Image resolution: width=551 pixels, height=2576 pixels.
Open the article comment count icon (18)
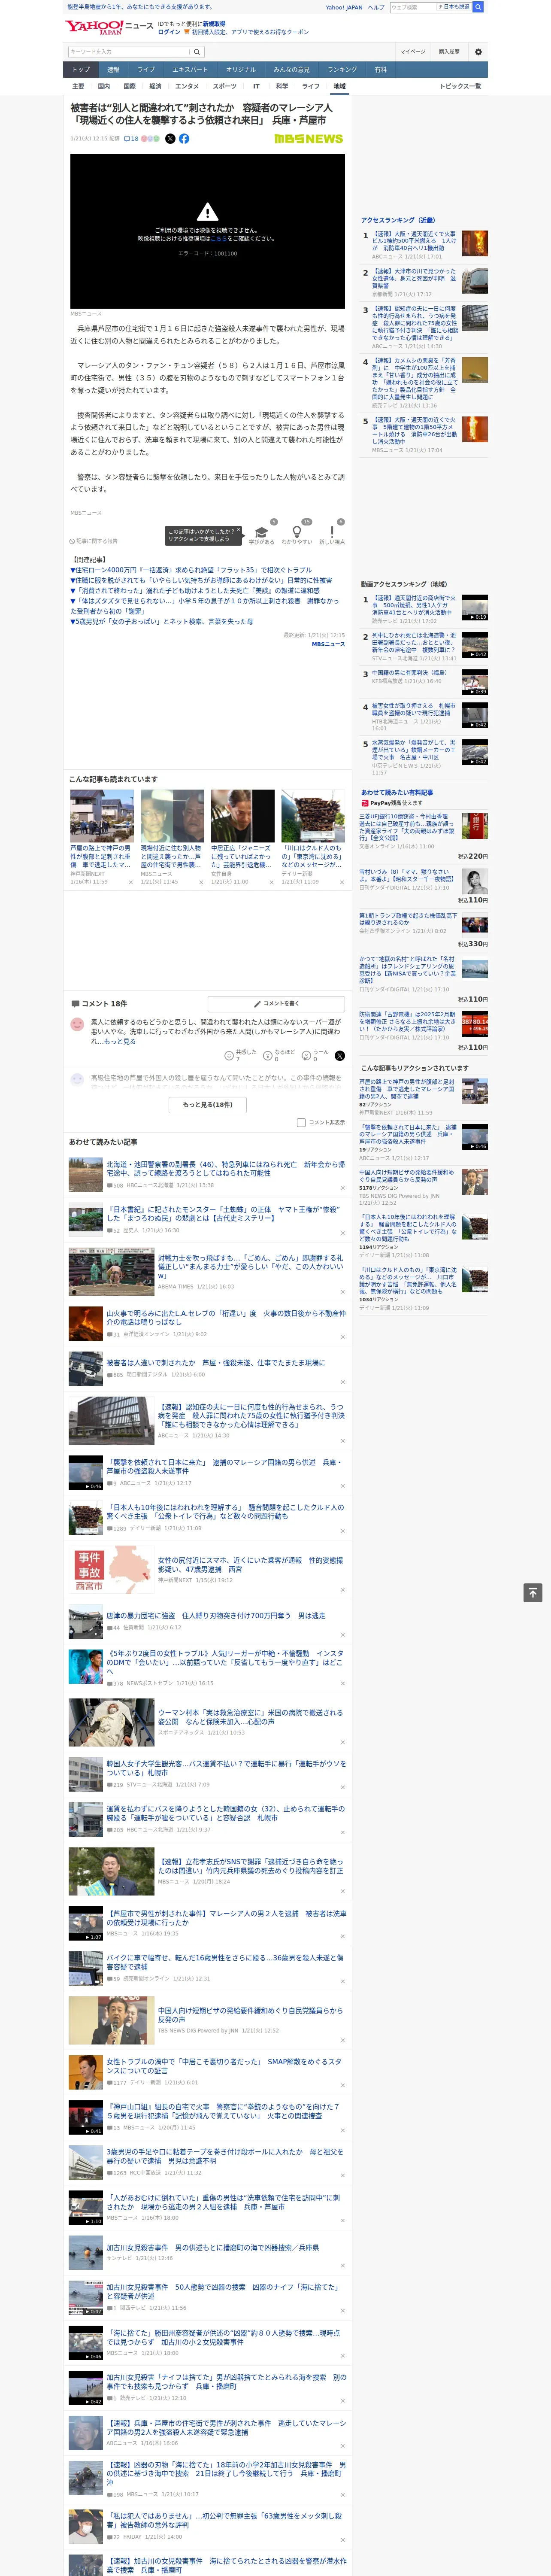131,139
